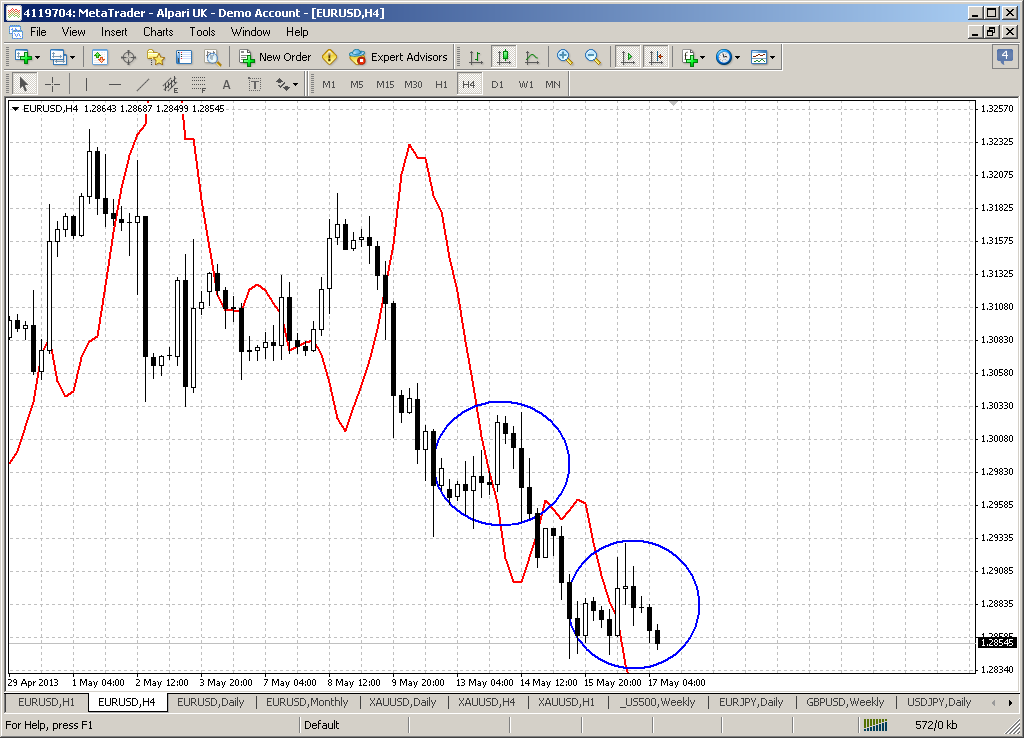This screenshot has height=738, width=1024.
Task: Expand the Periods dropdown arrow
Action: coord(737,57)
